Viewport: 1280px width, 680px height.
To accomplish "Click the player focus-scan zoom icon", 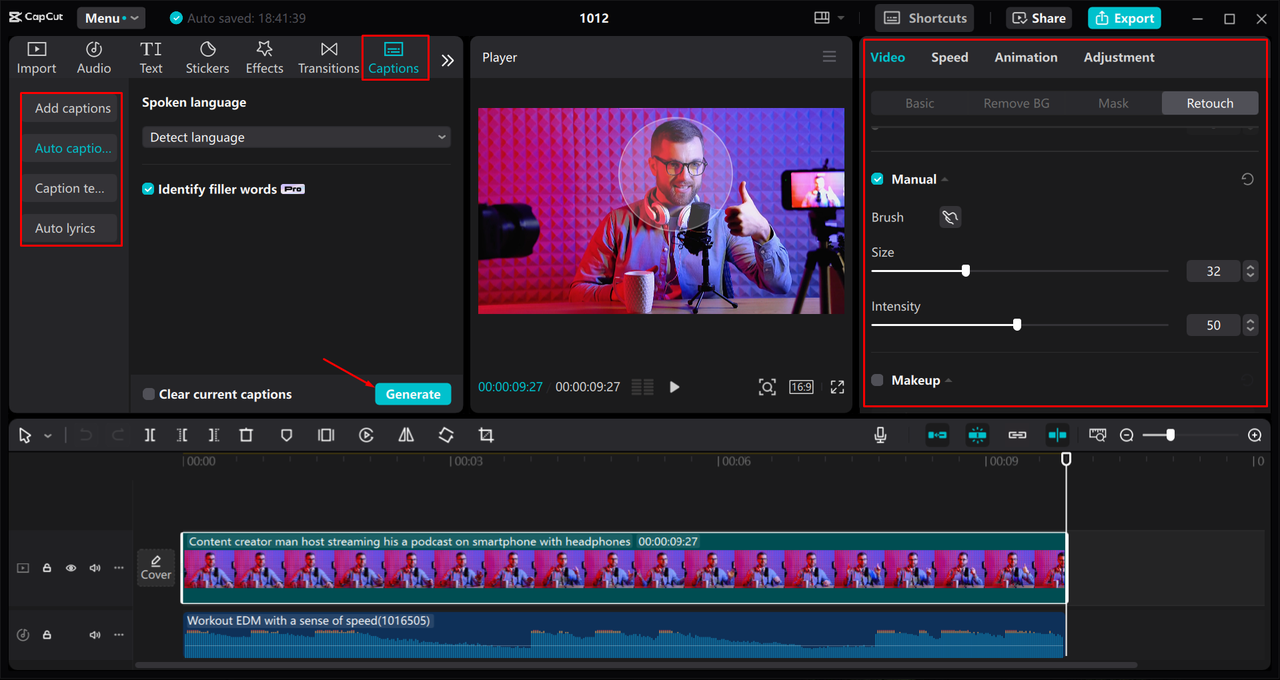I will click(x=767, y=387).
